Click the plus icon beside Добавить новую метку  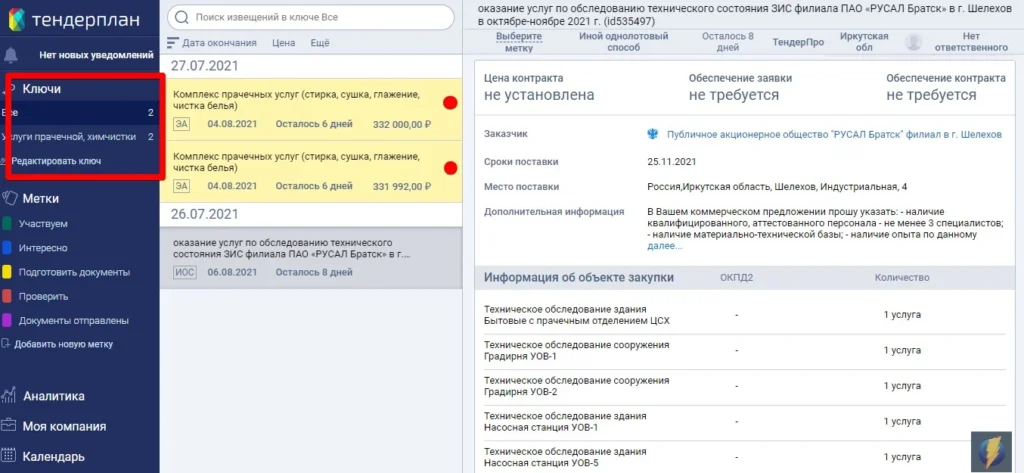(6, 344)
